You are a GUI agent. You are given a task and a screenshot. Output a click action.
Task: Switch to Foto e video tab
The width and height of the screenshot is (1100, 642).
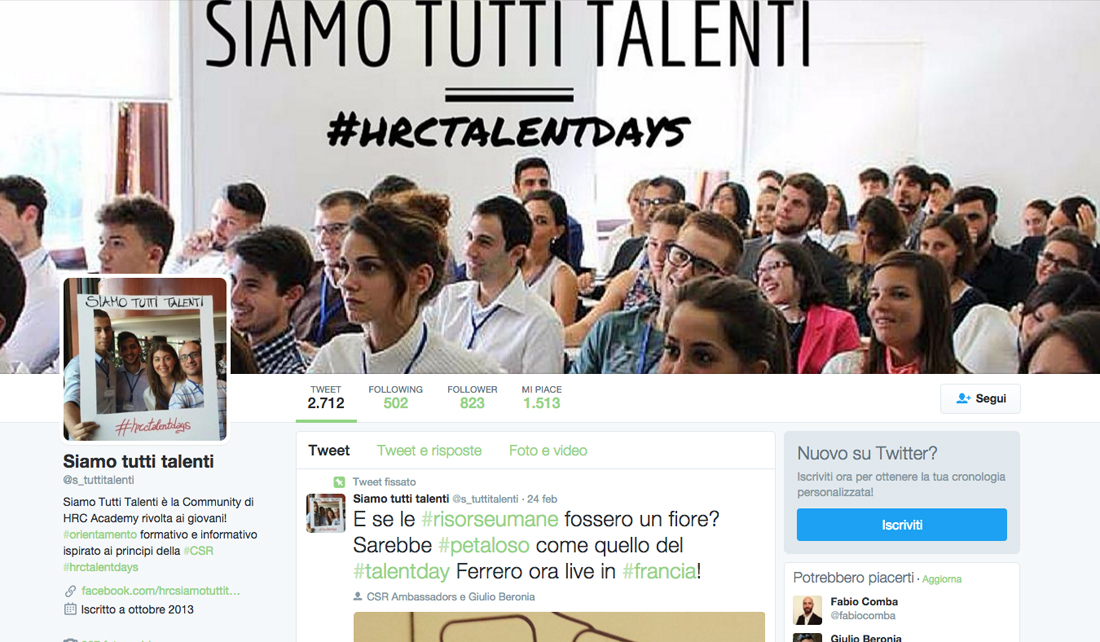pyautogui.click(x=548, y=450)
